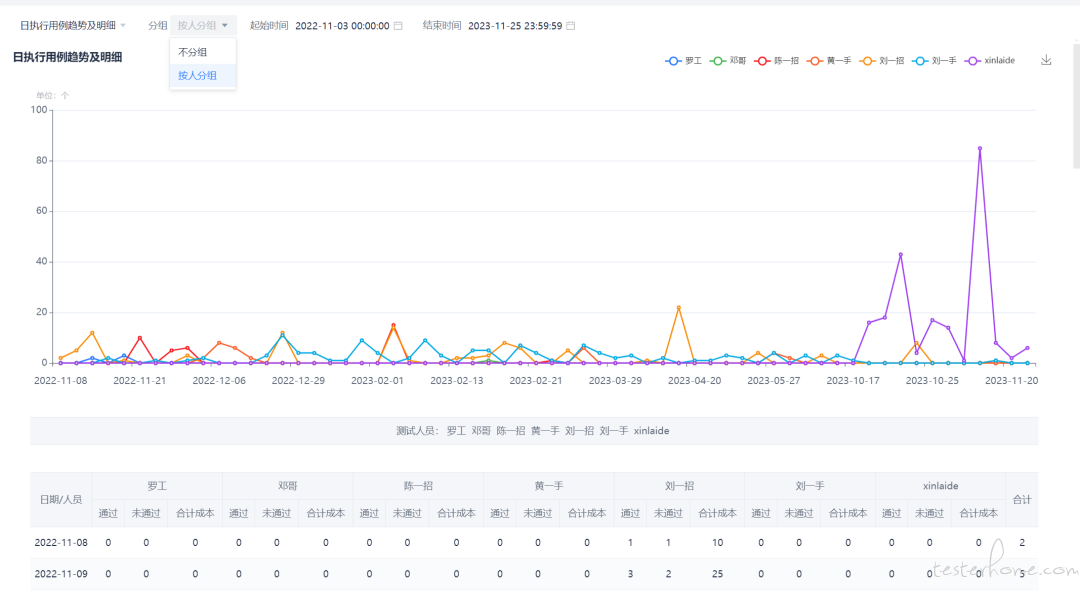This screenshot has height=592, width=1080.
Task: Open the end time calendar icon
Action: [x=571, y=26]
